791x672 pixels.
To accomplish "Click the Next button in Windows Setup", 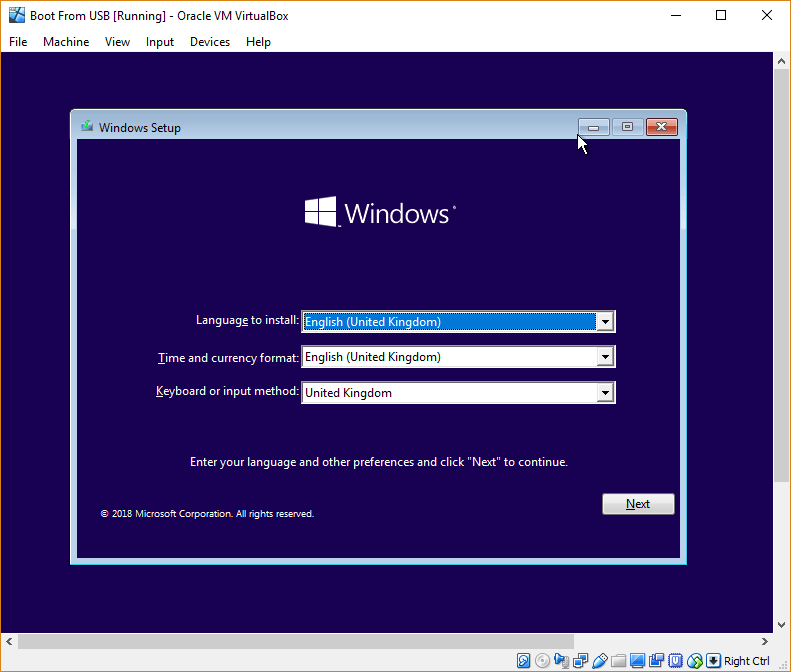I will (638, 504).
